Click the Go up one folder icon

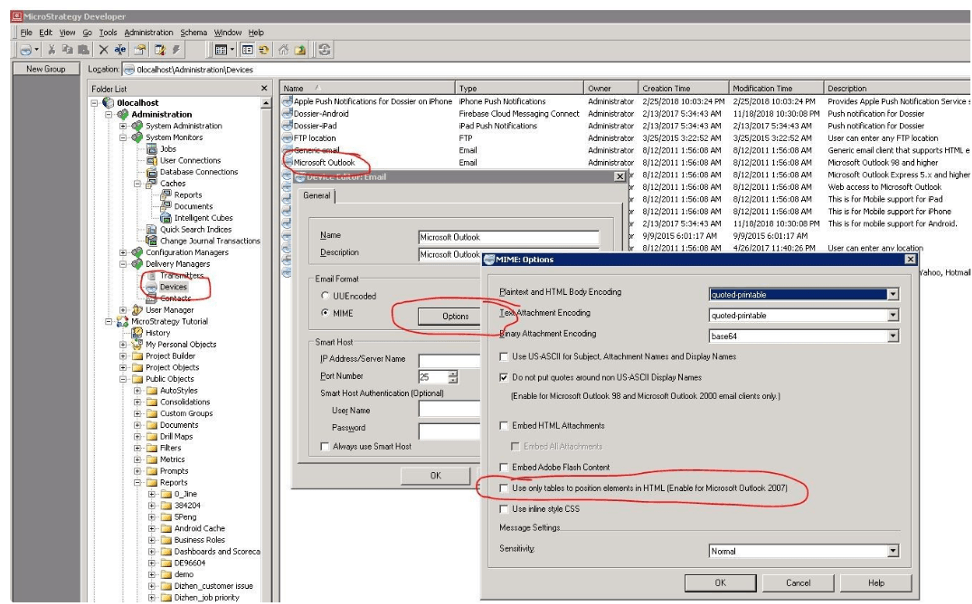(299, 50)
